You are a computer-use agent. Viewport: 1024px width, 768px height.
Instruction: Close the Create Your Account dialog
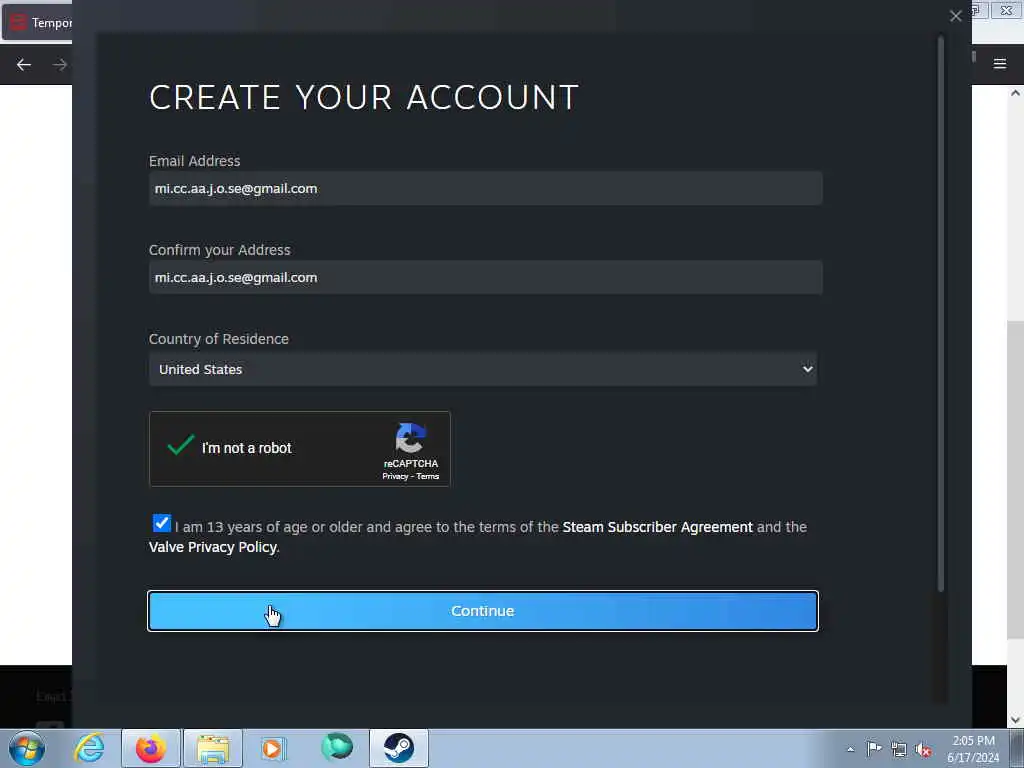pyautogui.click(x=955, y=16)
